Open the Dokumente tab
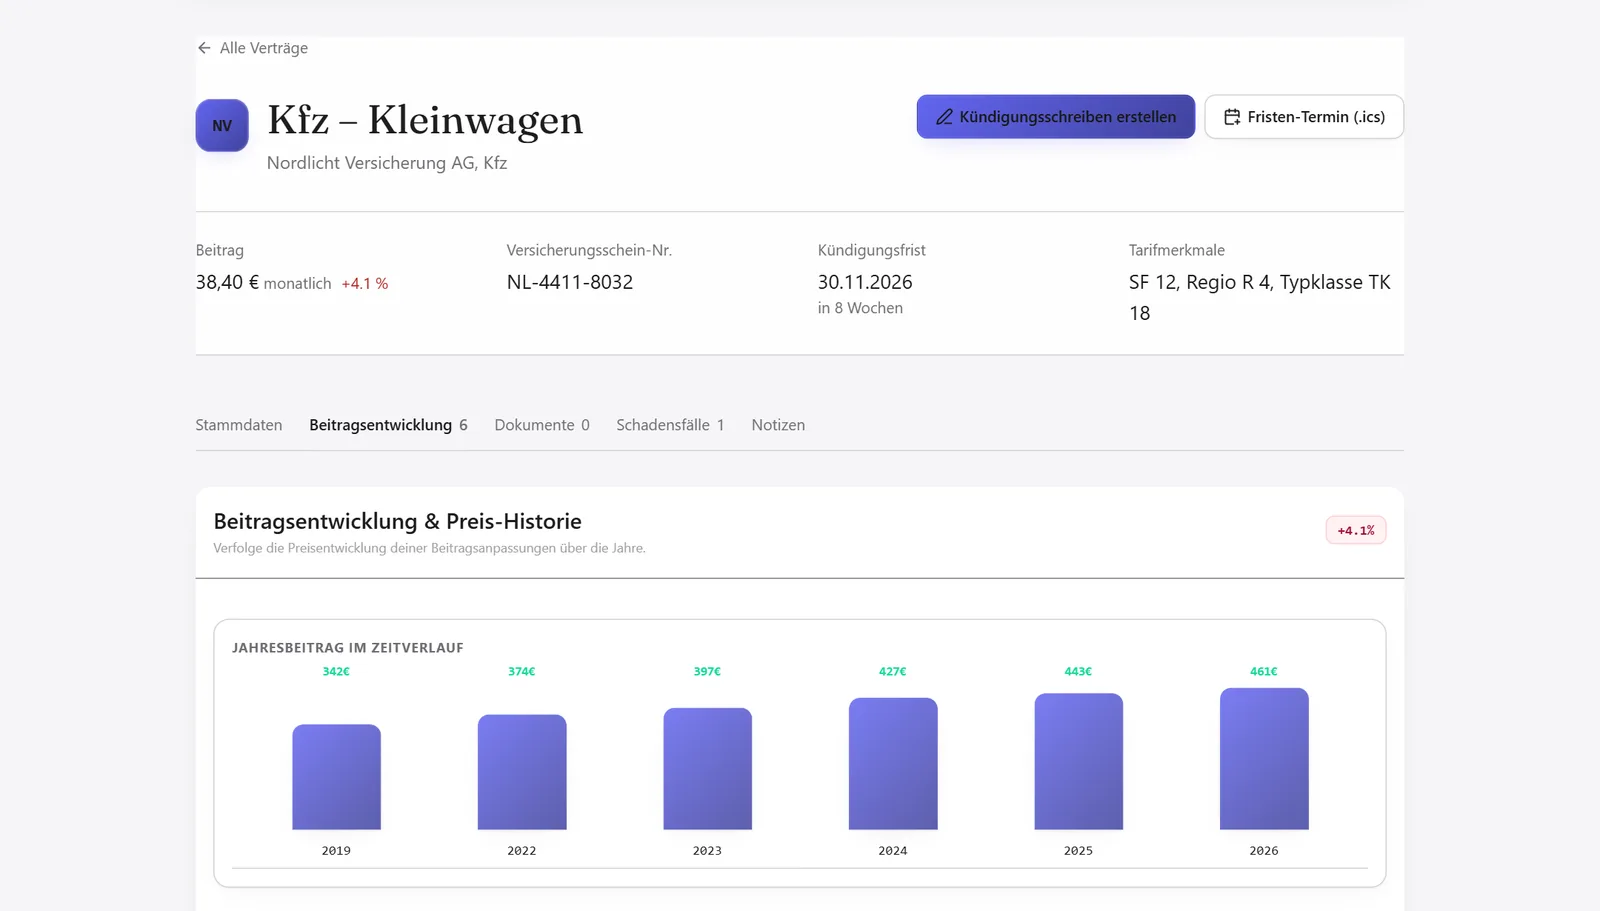Image resolution: width=1600 pixels, height=911 pixels. pyautogui.click(x=542, y=425)
